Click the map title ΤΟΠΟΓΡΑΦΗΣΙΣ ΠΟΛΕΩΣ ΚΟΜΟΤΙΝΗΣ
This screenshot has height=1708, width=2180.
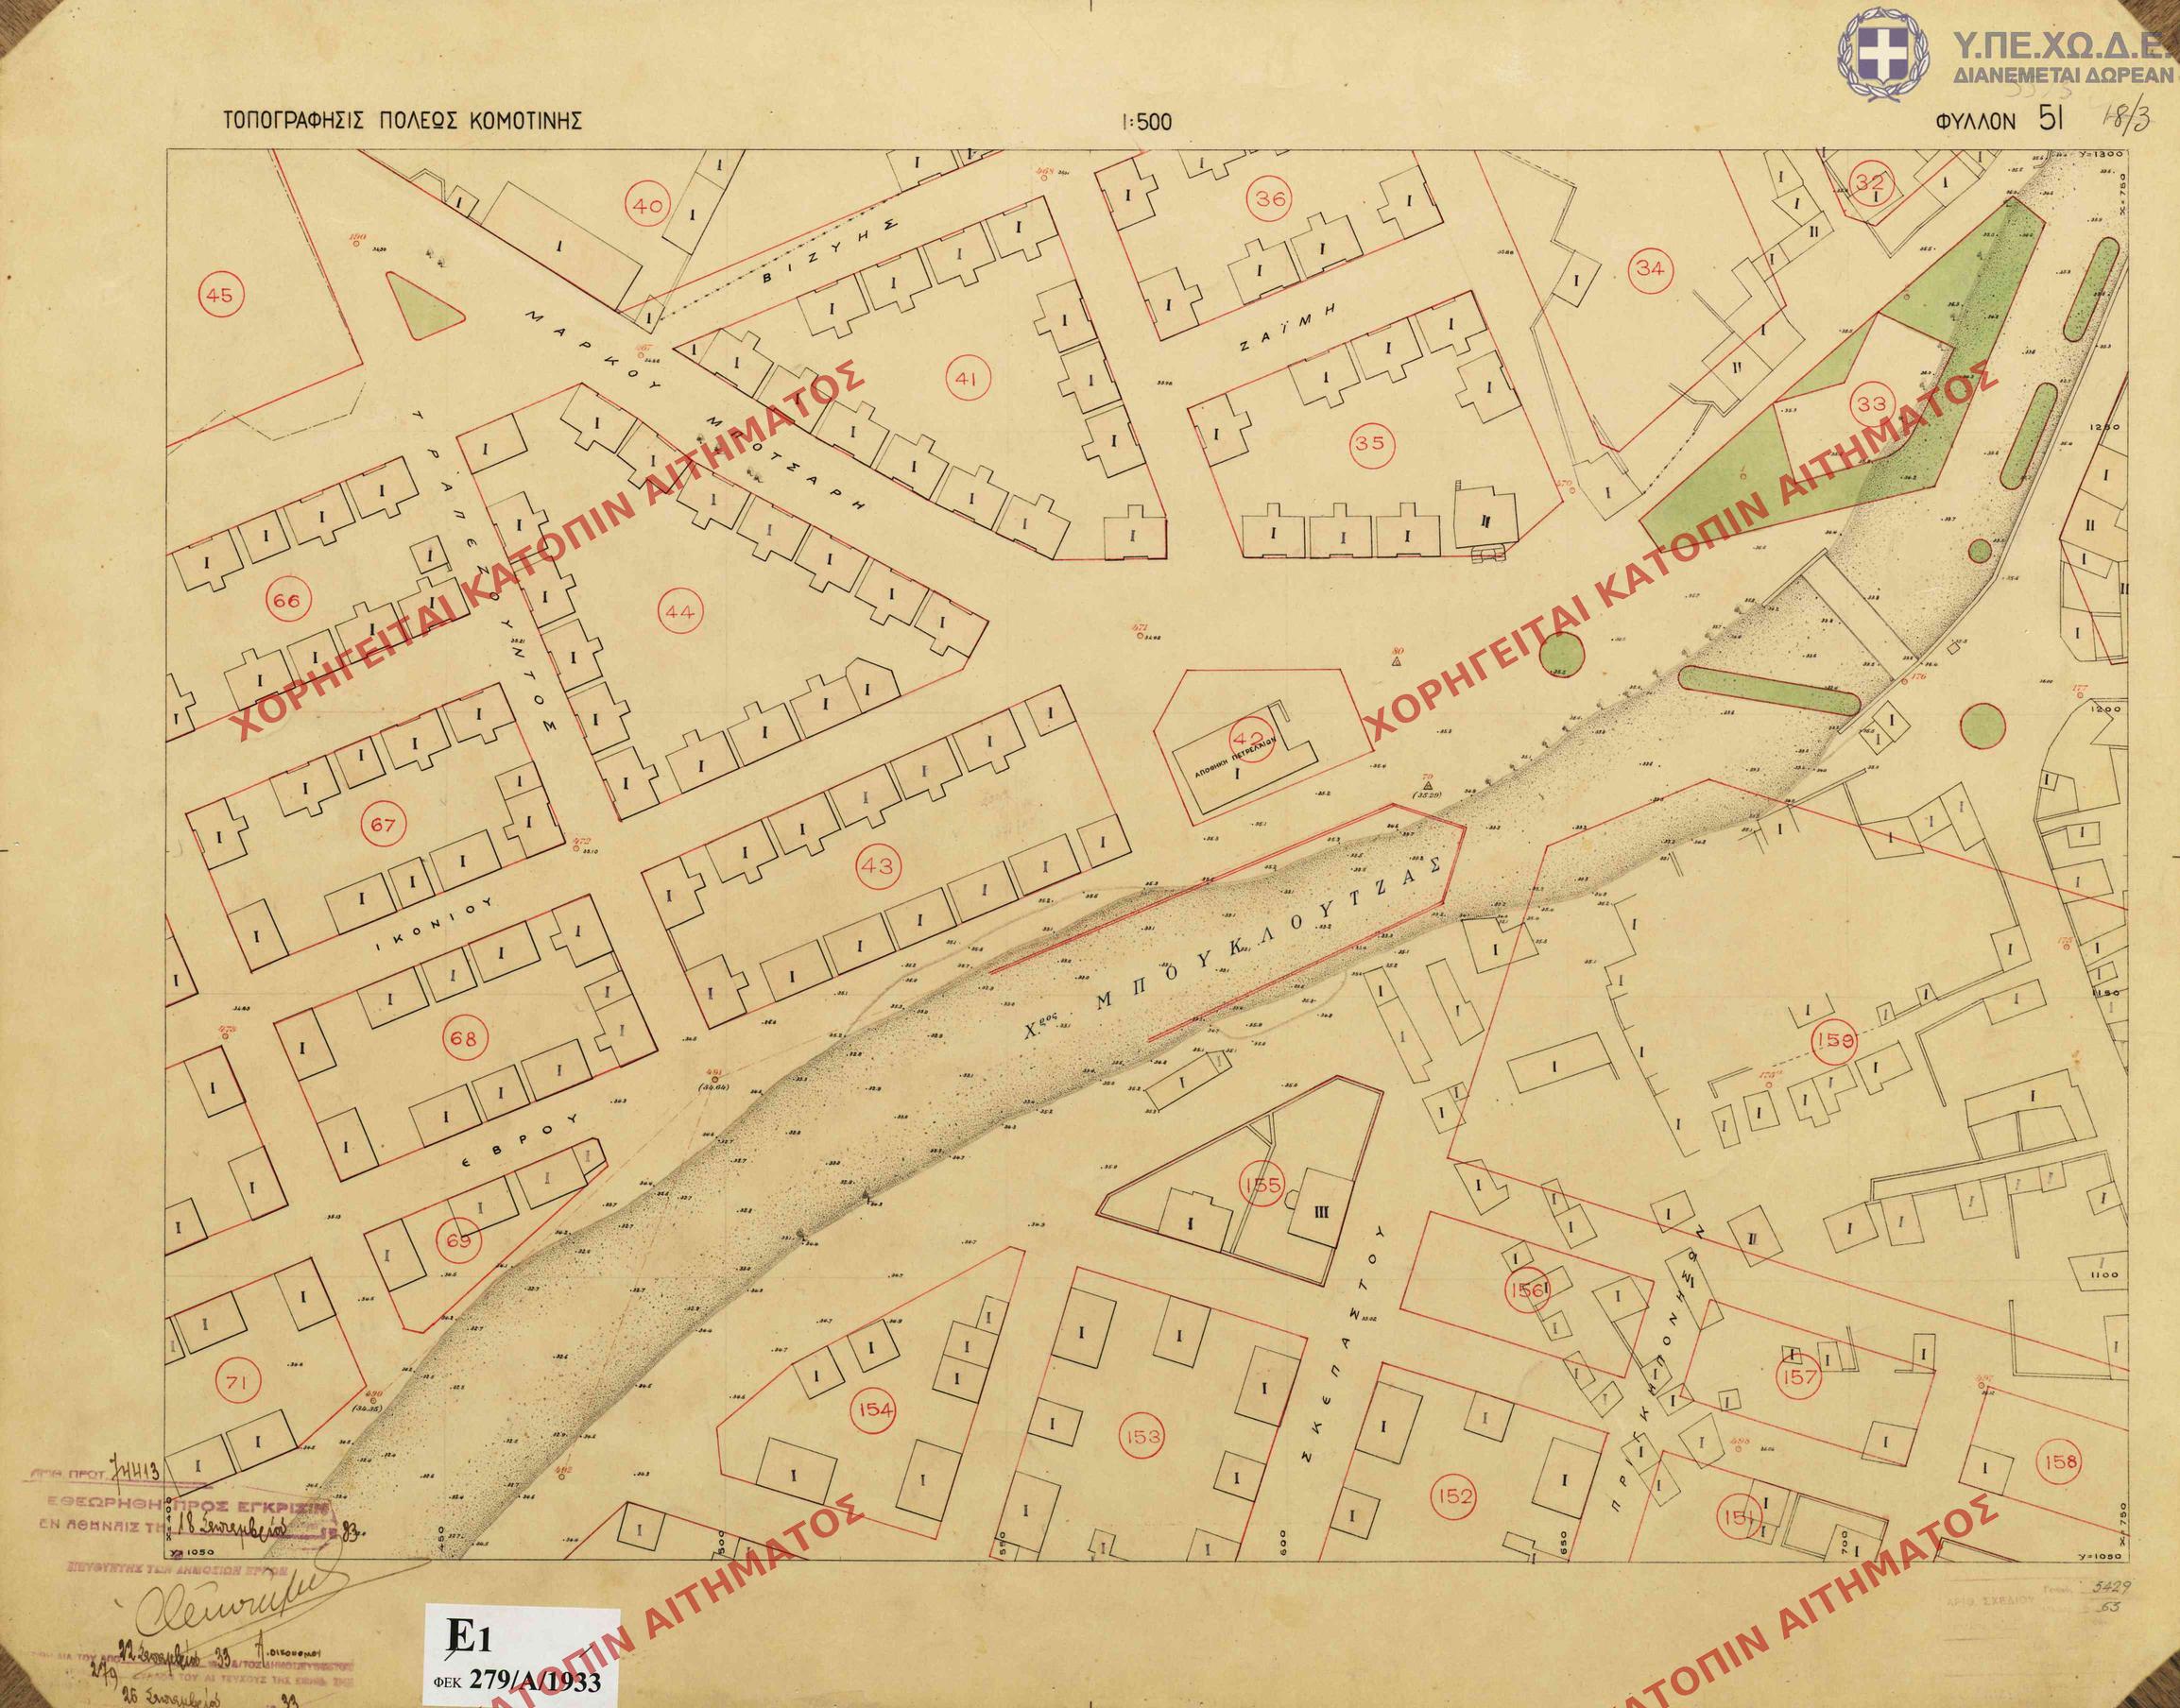point(403,122)
